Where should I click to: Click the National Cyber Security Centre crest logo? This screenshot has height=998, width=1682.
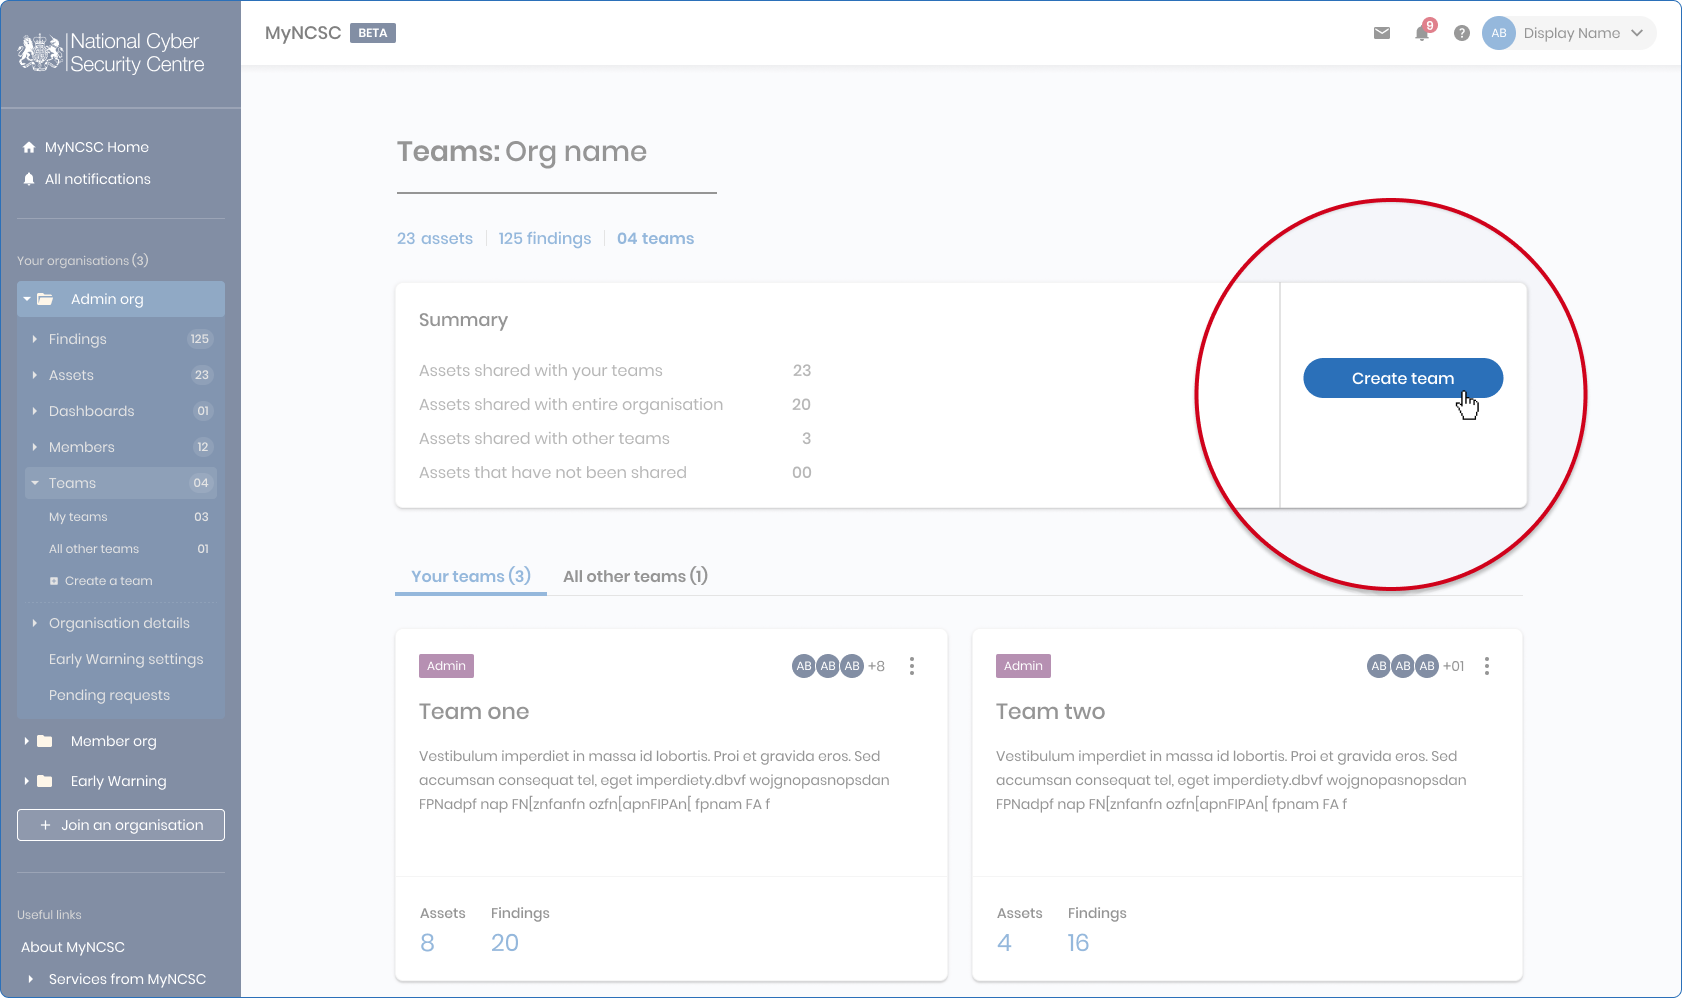tap(40, 52)
